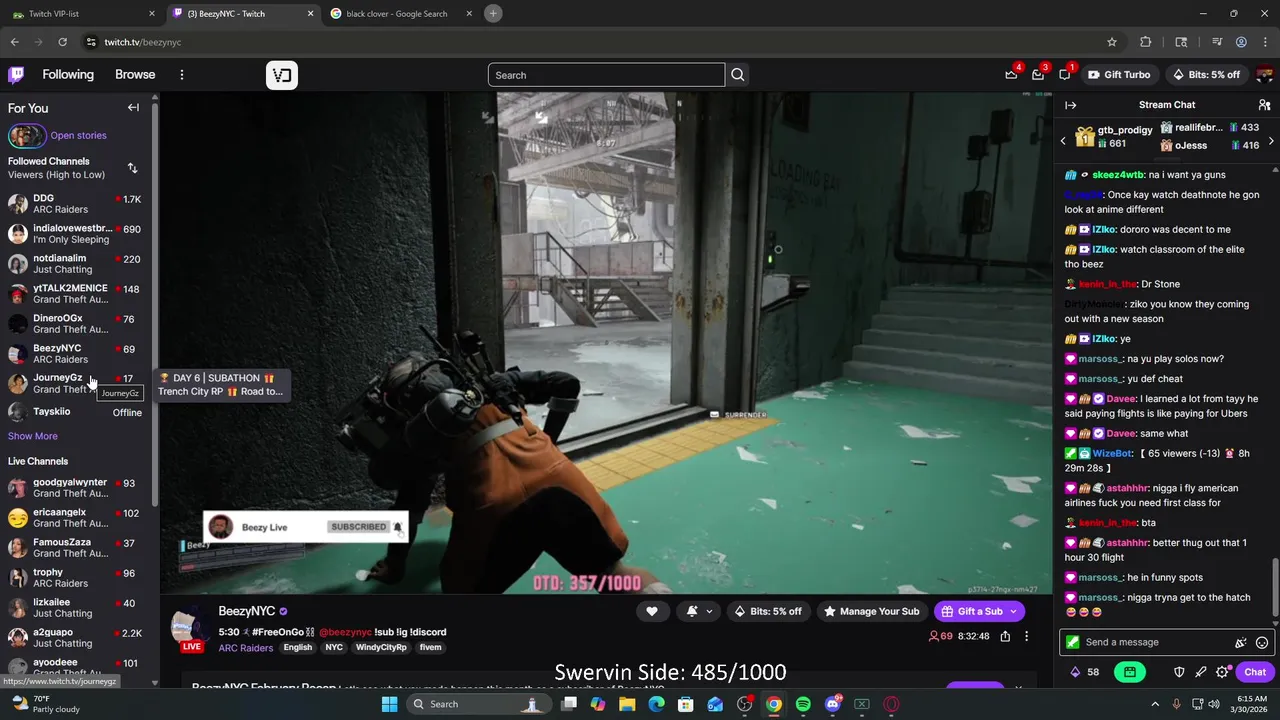Open OBS Studio from the taskbar
Viewport: 1280px width, 720px height.
click(x=744, y=704)
